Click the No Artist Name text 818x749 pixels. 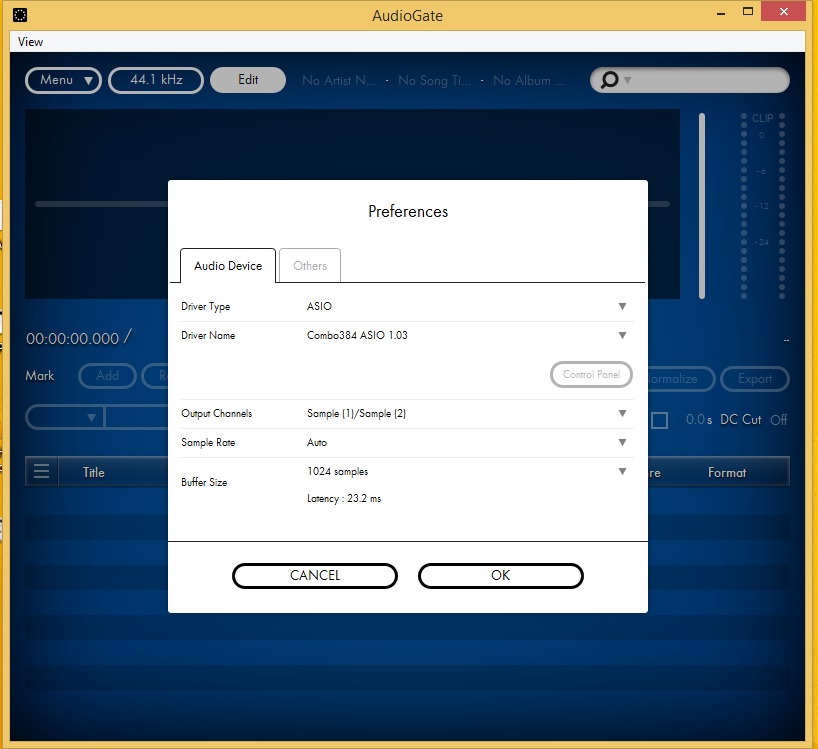[339, 80]
